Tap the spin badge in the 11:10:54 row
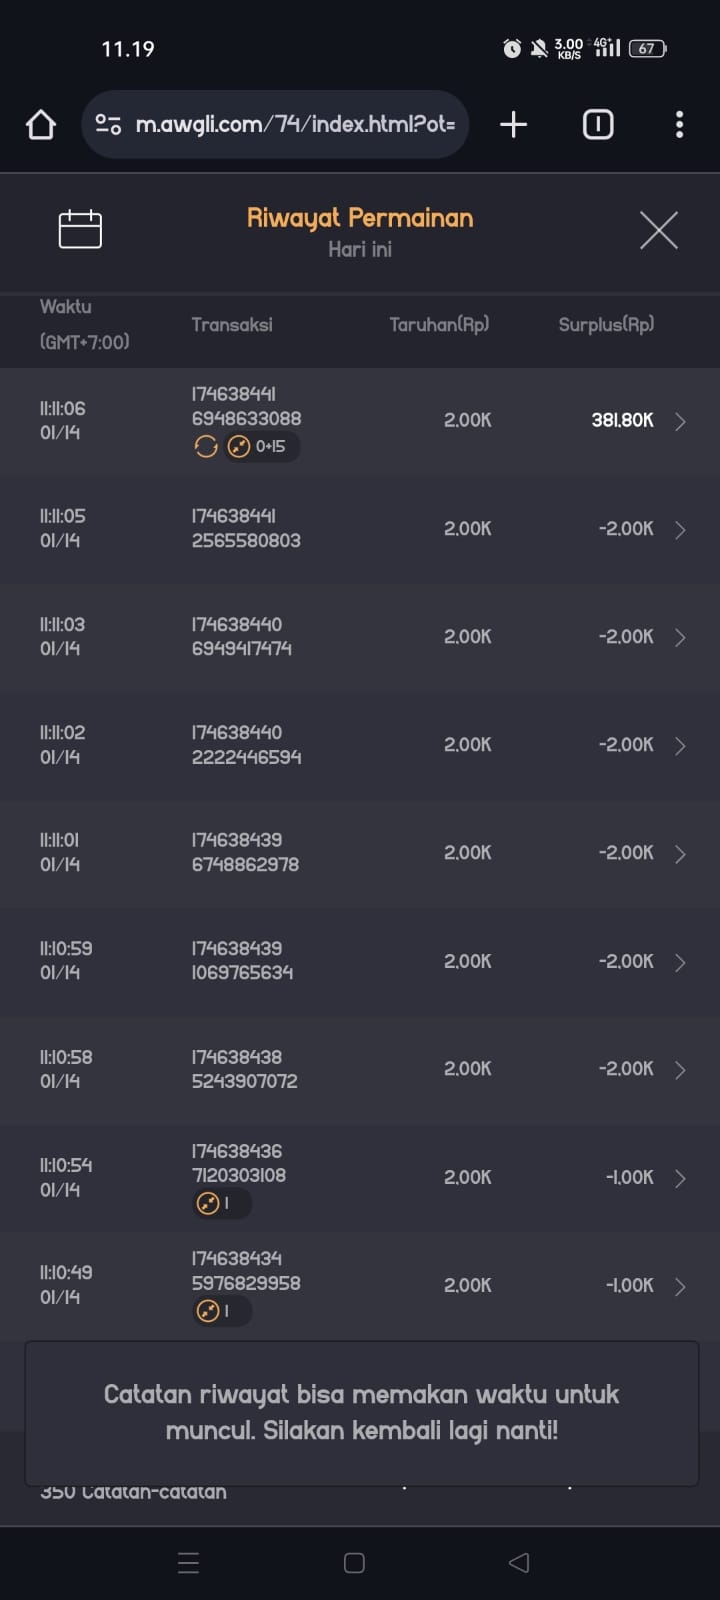 pyautogui.click(x=220, y=1203)
